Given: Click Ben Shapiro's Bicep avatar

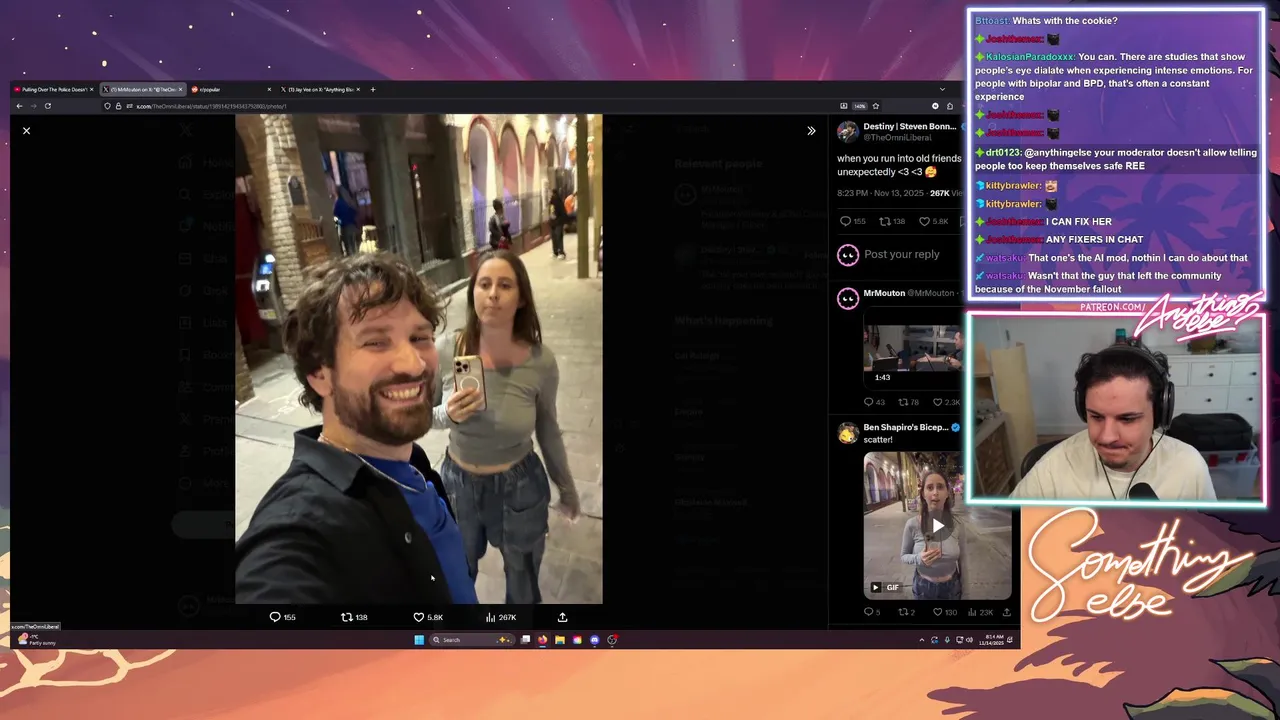Looking at the screenshot, I should click(x=848, y=433).
